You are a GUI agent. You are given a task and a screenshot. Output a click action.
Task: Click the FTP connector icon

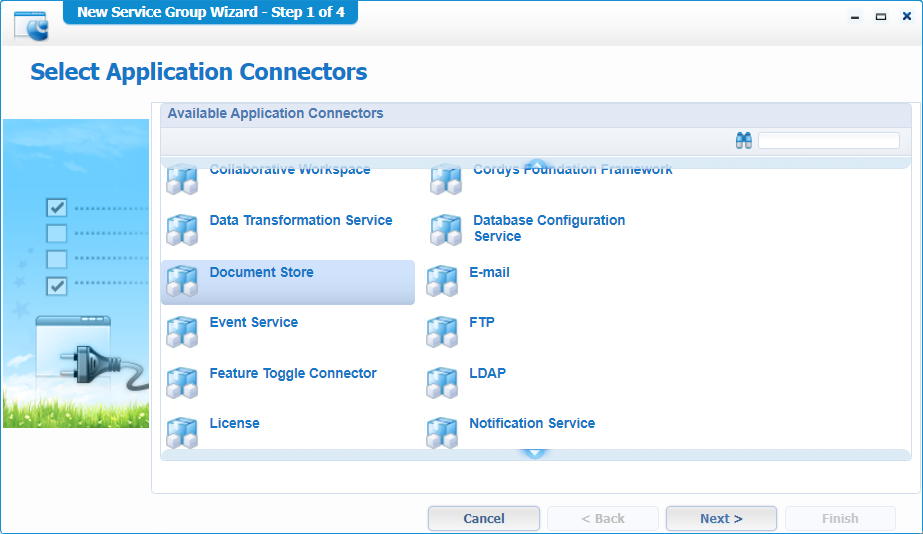[x=442, y=332]
